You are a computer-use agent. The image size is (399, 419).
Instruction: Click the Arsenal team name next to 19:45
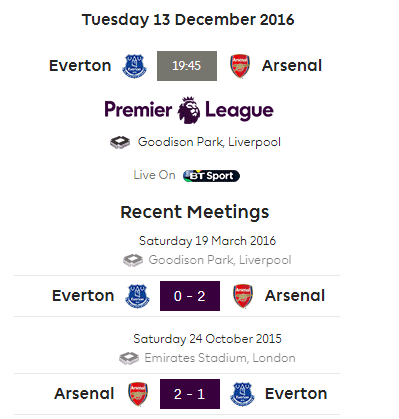pos(292,66)
